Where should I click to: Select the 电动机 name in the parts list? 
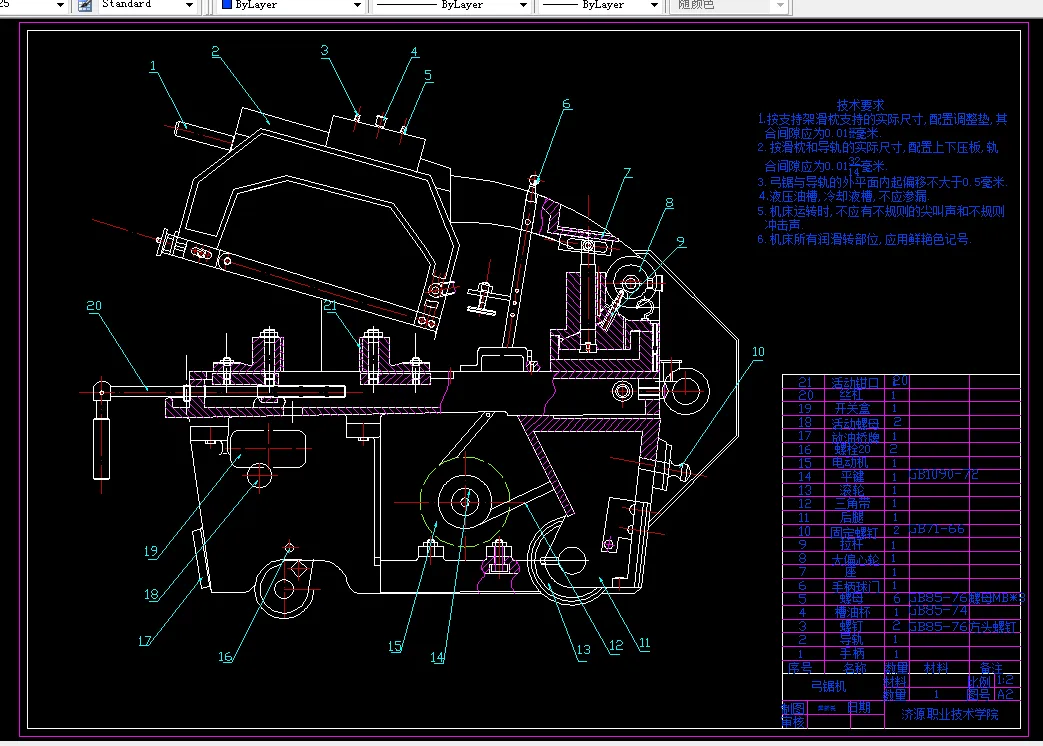(850, 463)
